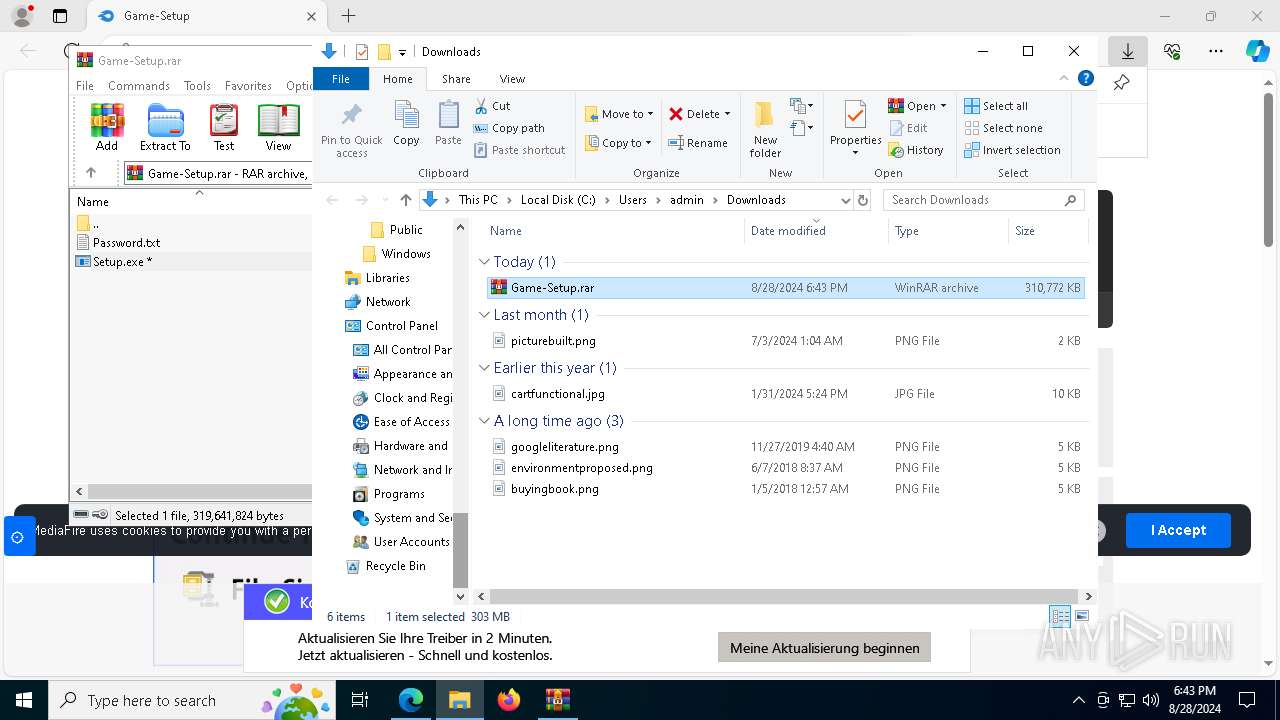Click the Copy ribbon icon
Screen dimensions: 1280x720
coord(406,124)
